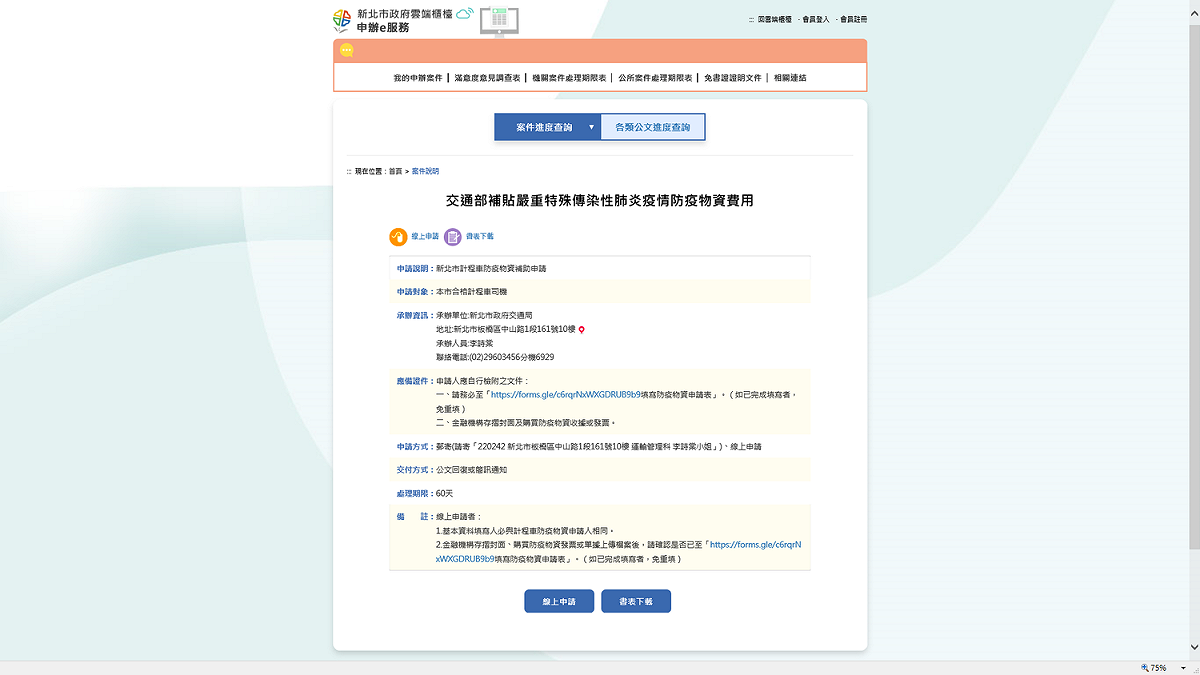This screenshot has height=675, width=1200.
Task: Click the computer monitor icon in header
Action: [x=499, y=21]
